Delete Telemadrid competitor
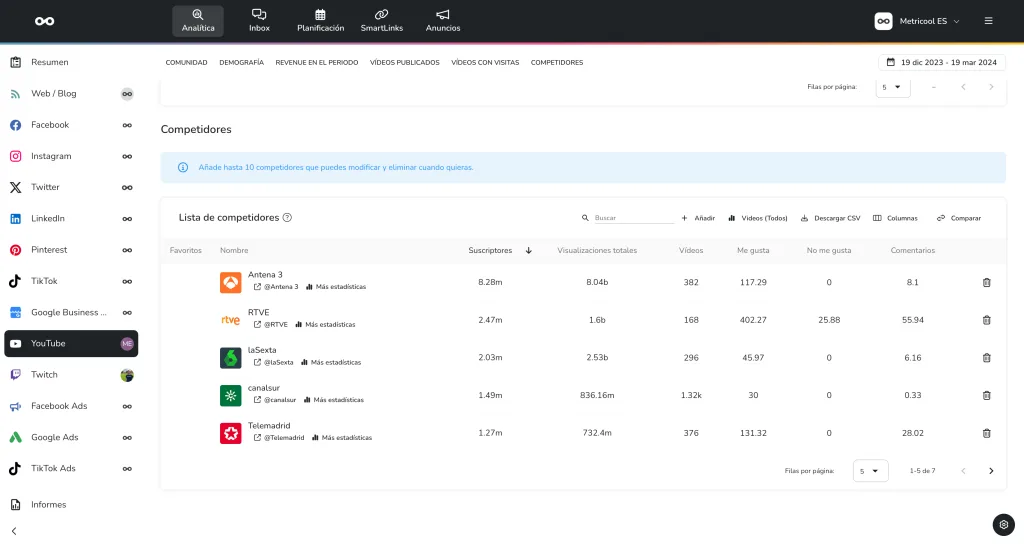 coord(986,433)
